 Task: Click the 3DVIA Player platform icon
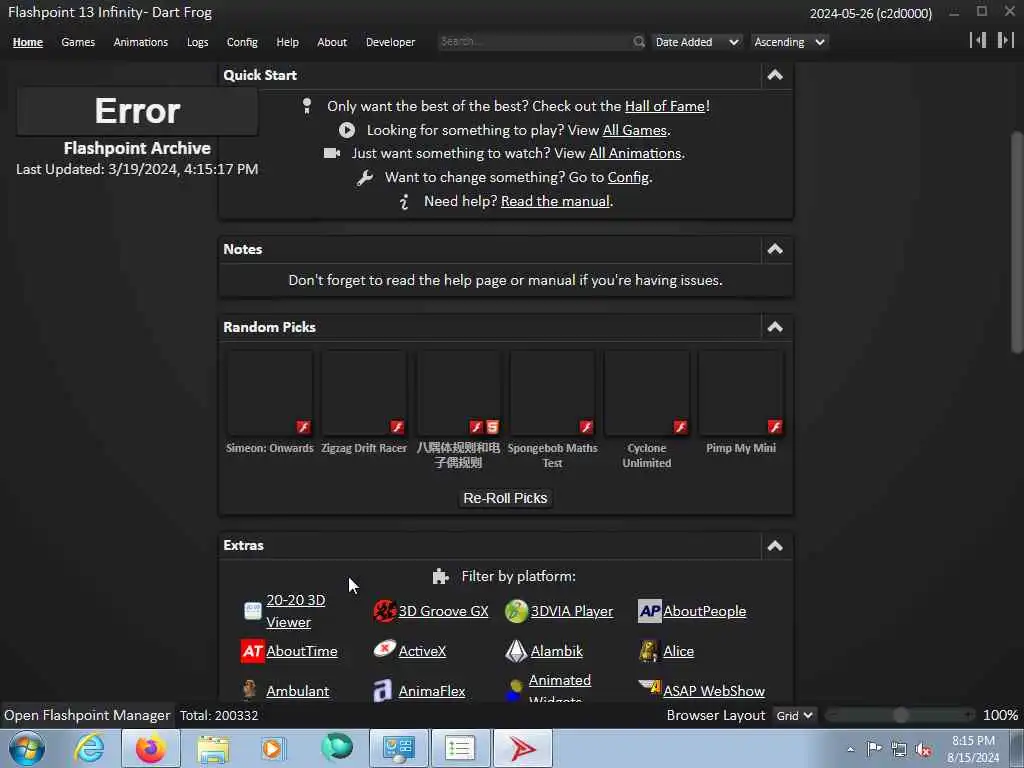pos(517,611)
